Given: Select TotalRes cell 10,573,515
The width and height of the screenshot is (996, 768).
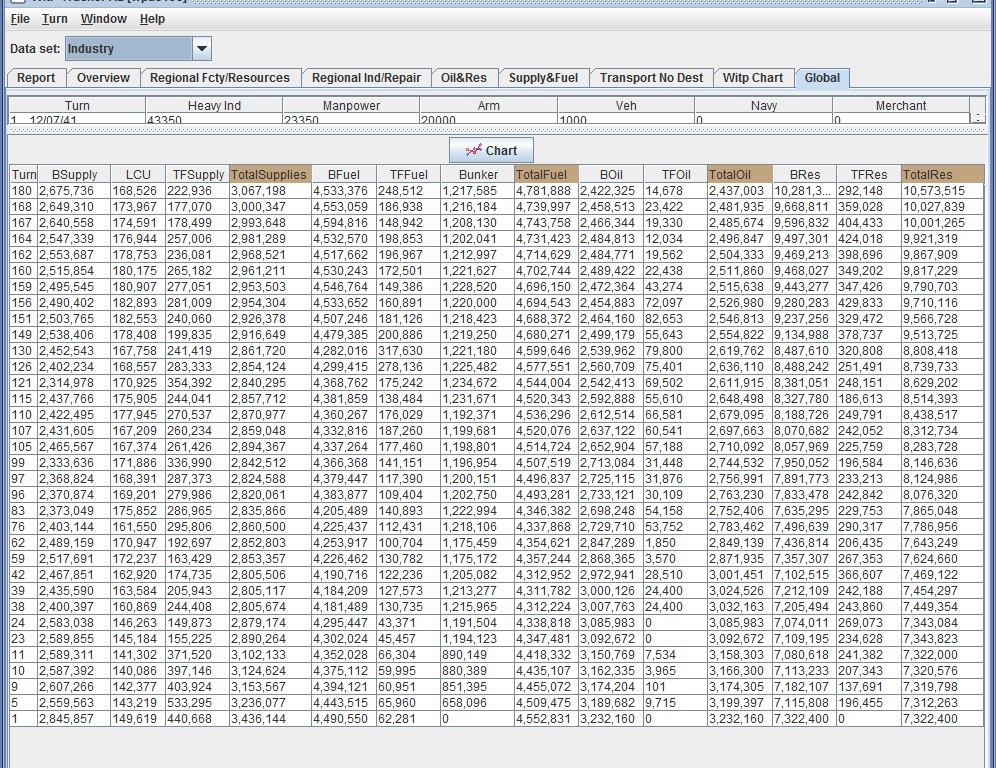Looking at the screenshot, I should (943, 191).
